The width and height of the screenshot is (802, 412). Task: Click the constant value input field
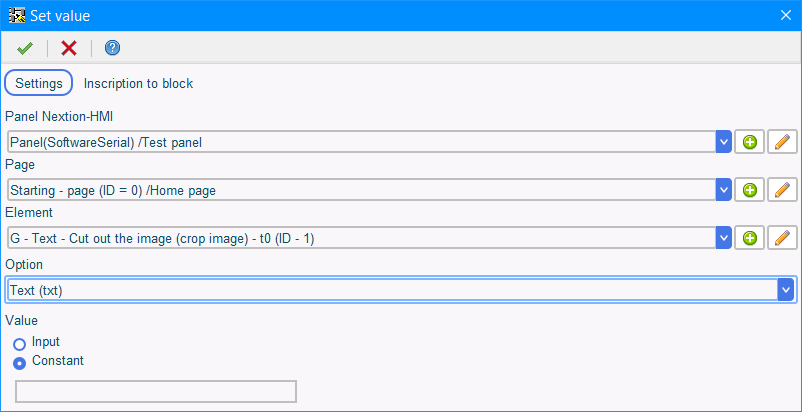(156, 392)
